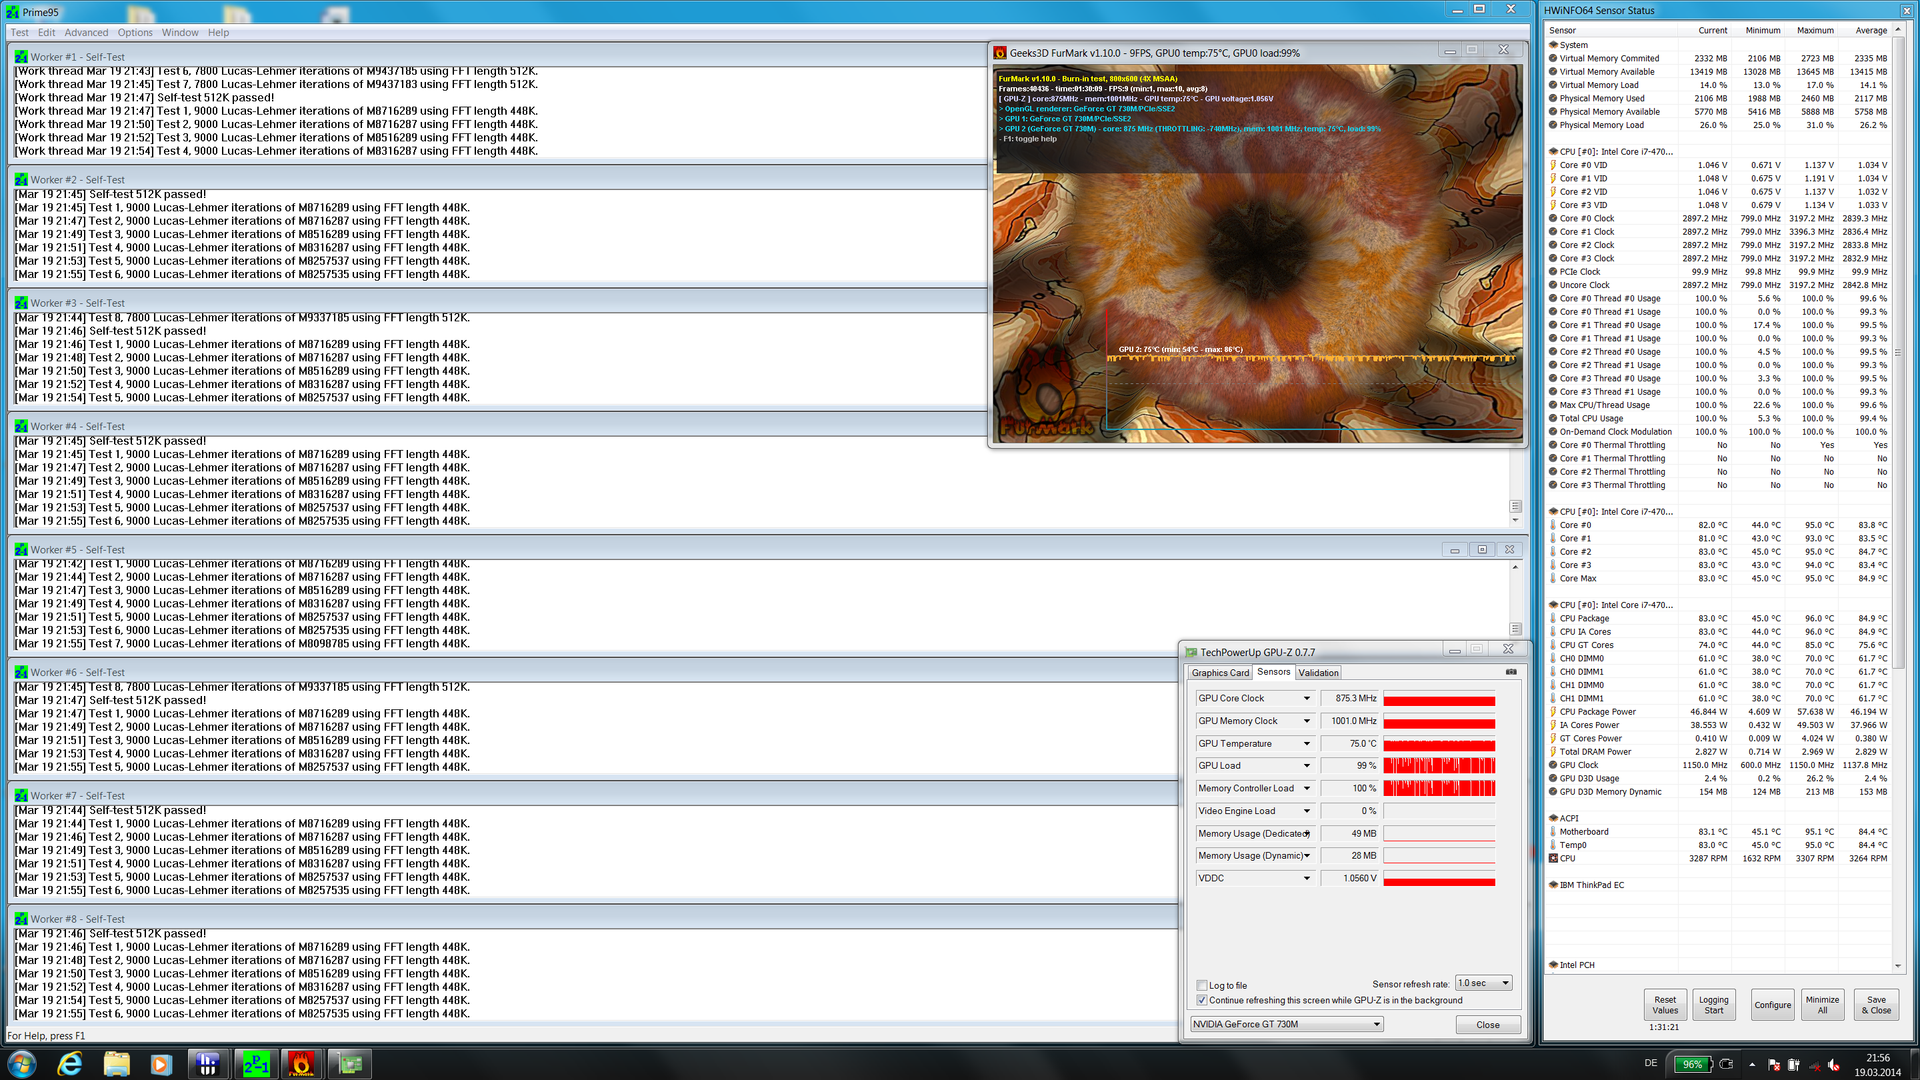Expand the GPU Temperature sensor dropdown

pos(1306,743)
